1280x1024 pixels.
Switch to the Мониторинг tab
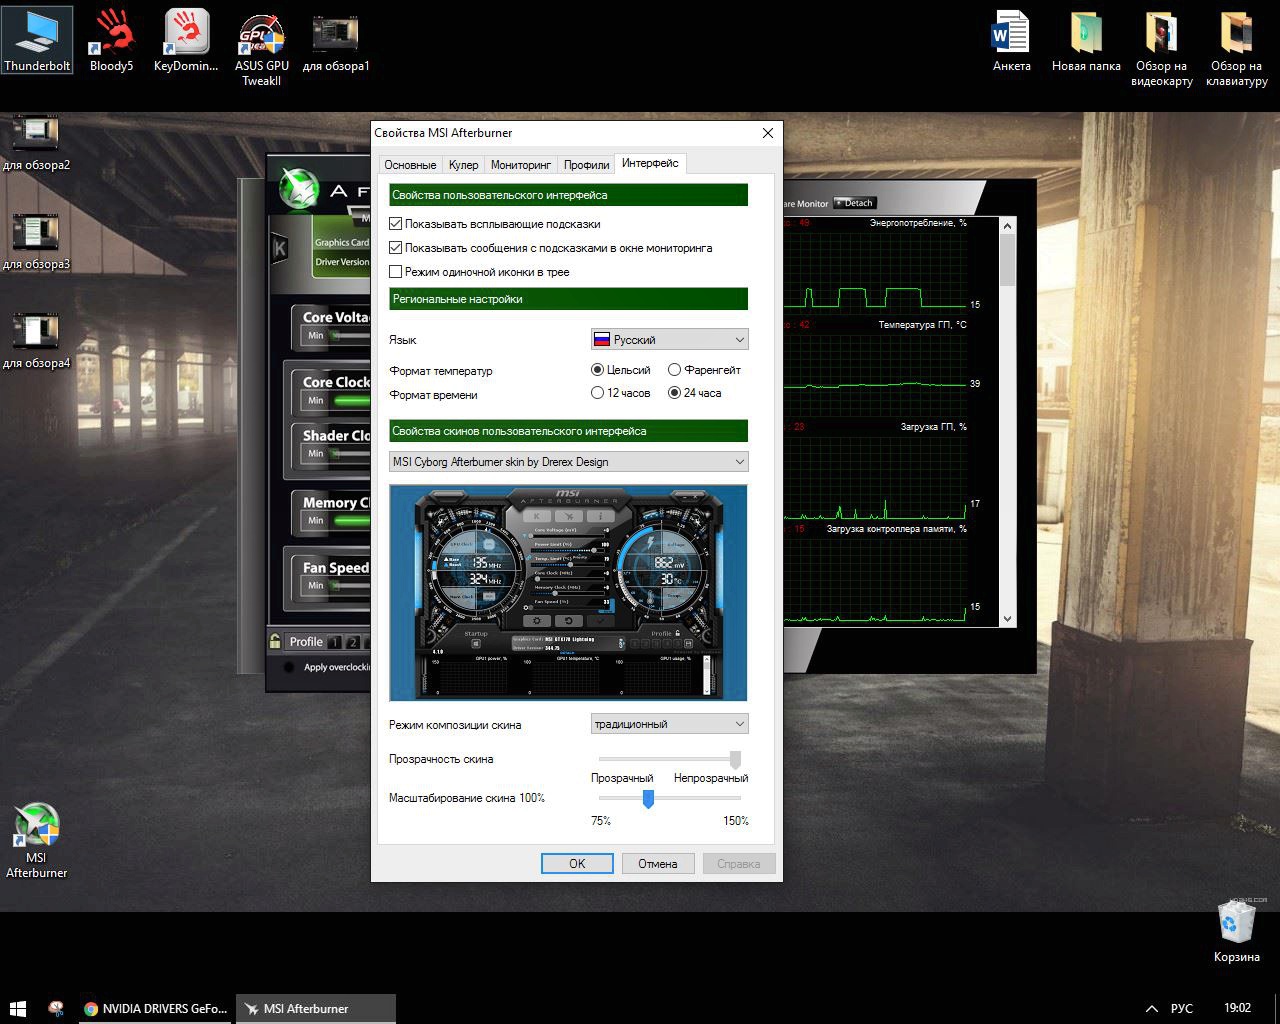point(521,165)
